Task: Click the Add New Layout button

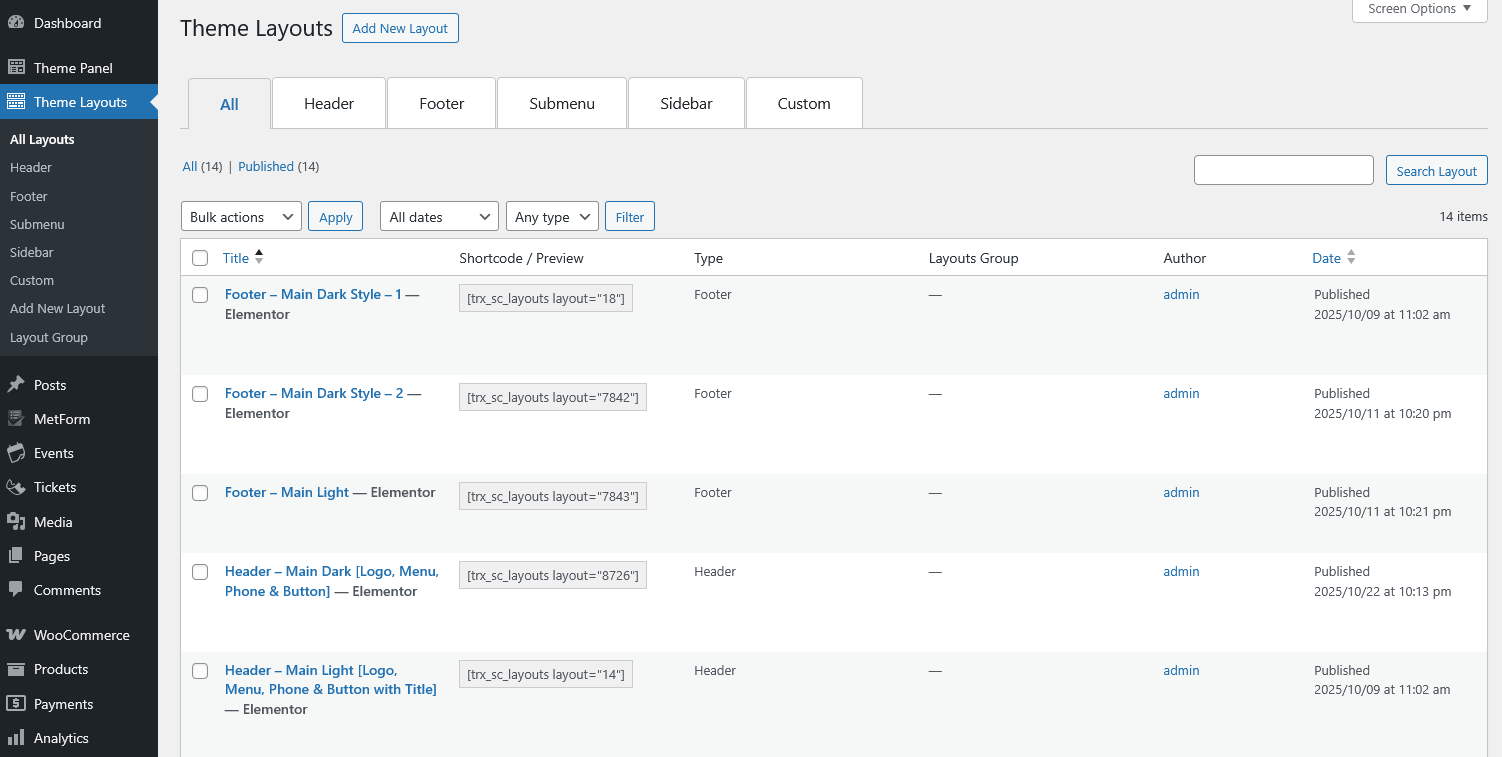Action: pos(400,28)
